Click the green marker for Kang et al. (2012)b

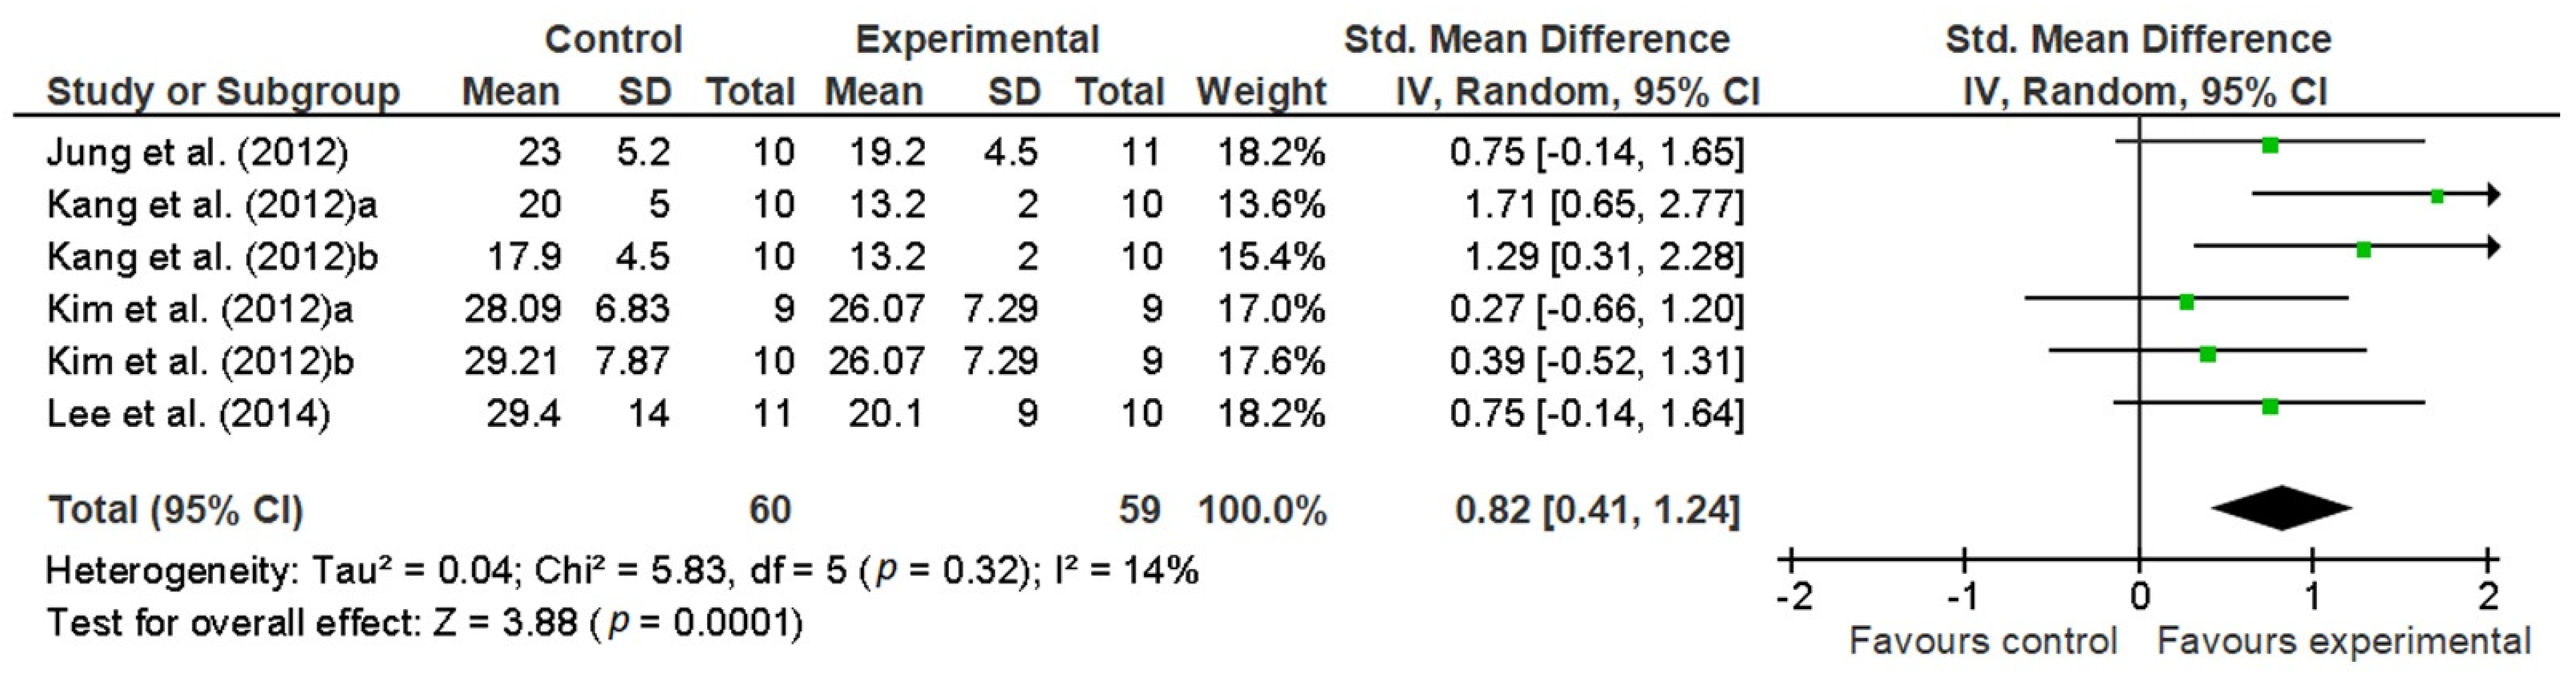[x=2364, y=249]
